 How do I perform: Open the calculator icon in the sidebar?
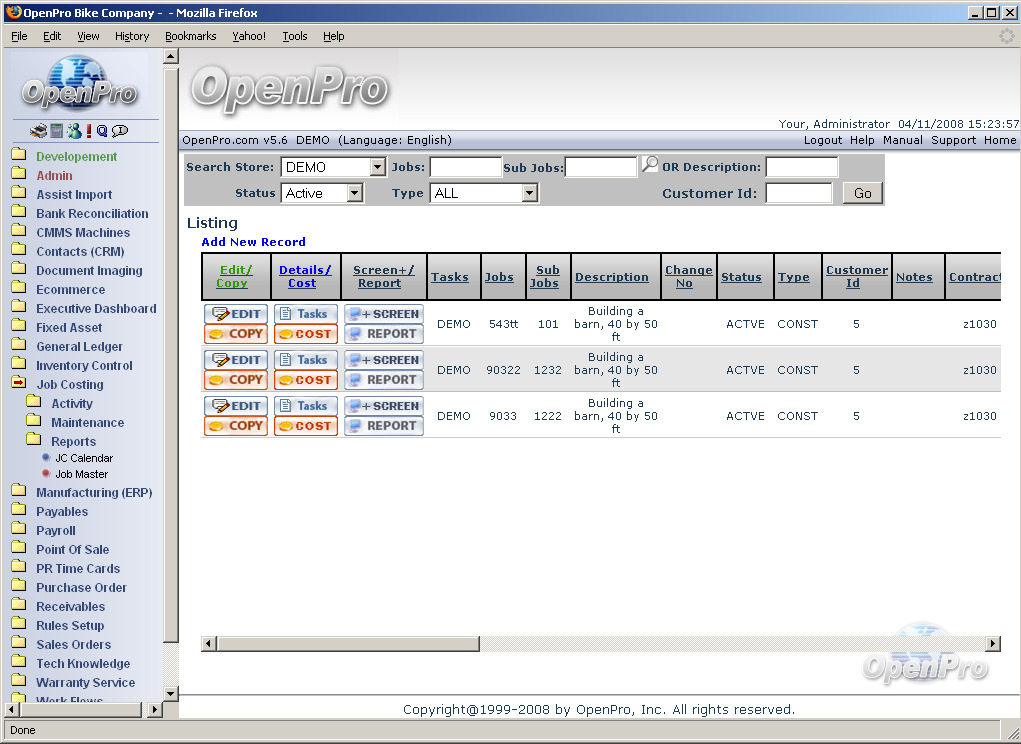56,131
